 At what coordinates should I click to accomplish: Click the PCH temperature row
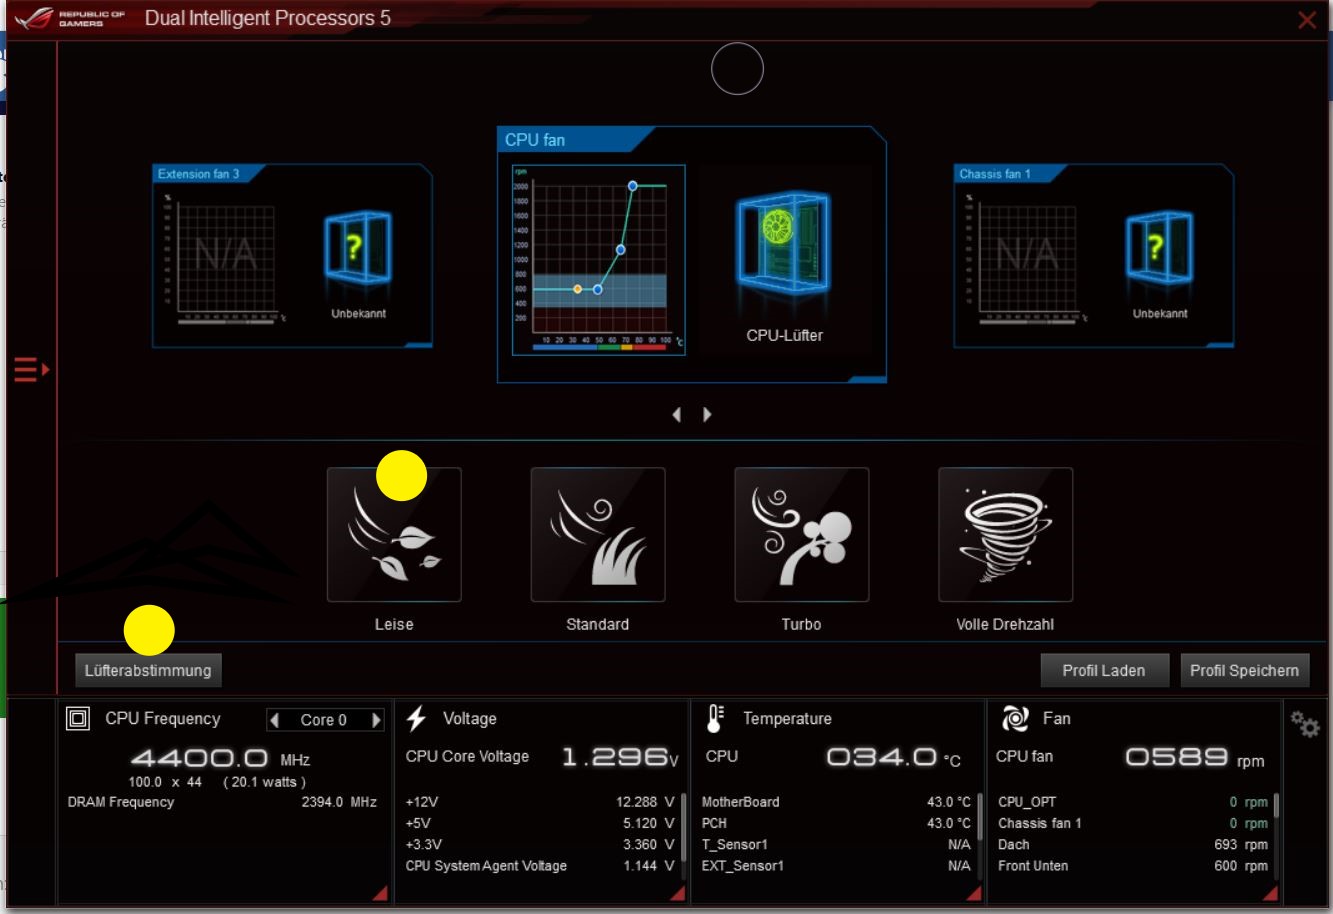(x=836, y=823)
